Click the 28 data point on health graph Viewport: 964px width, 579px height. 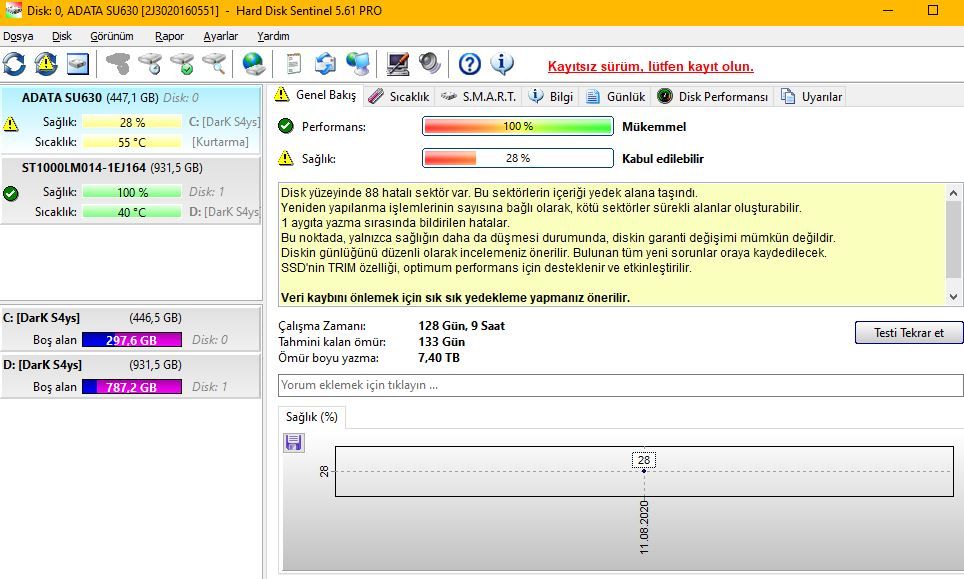click(x=644, y=471)
